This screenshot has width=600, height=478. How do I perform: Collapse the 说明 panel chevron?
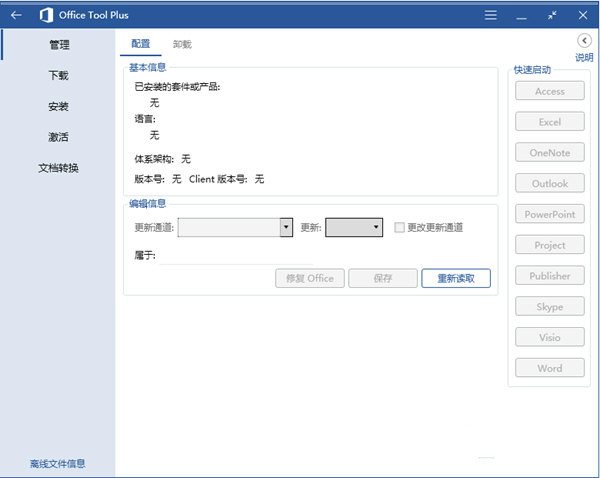(x=584, y=41)
